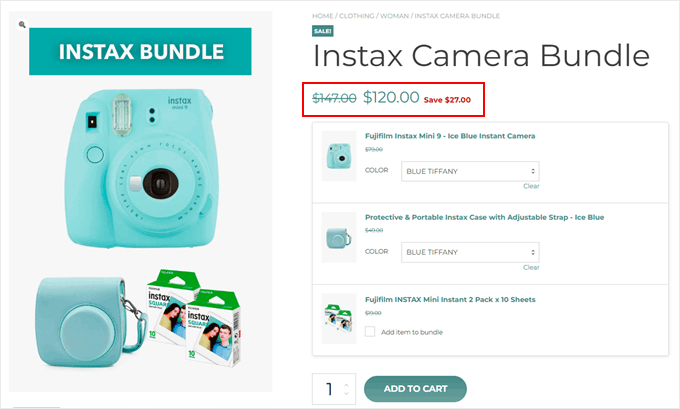
Task: Go to the Home breadcrumb
Action: 322,16
